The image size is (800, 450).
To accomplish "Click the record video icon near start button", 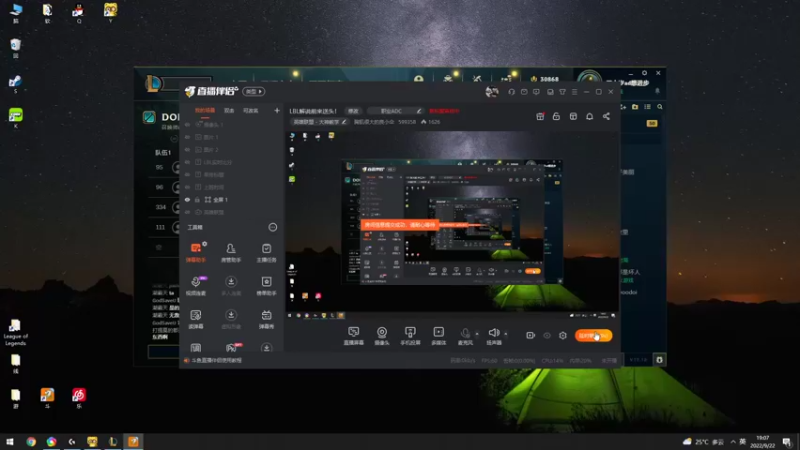I will (531, 335).
